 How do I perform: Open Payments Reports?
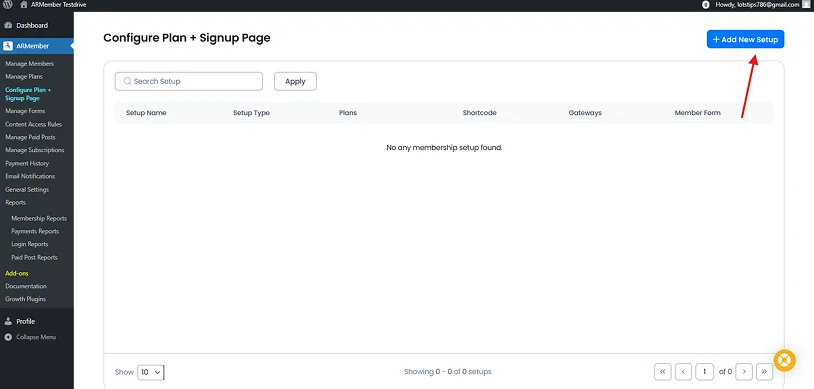35,231
